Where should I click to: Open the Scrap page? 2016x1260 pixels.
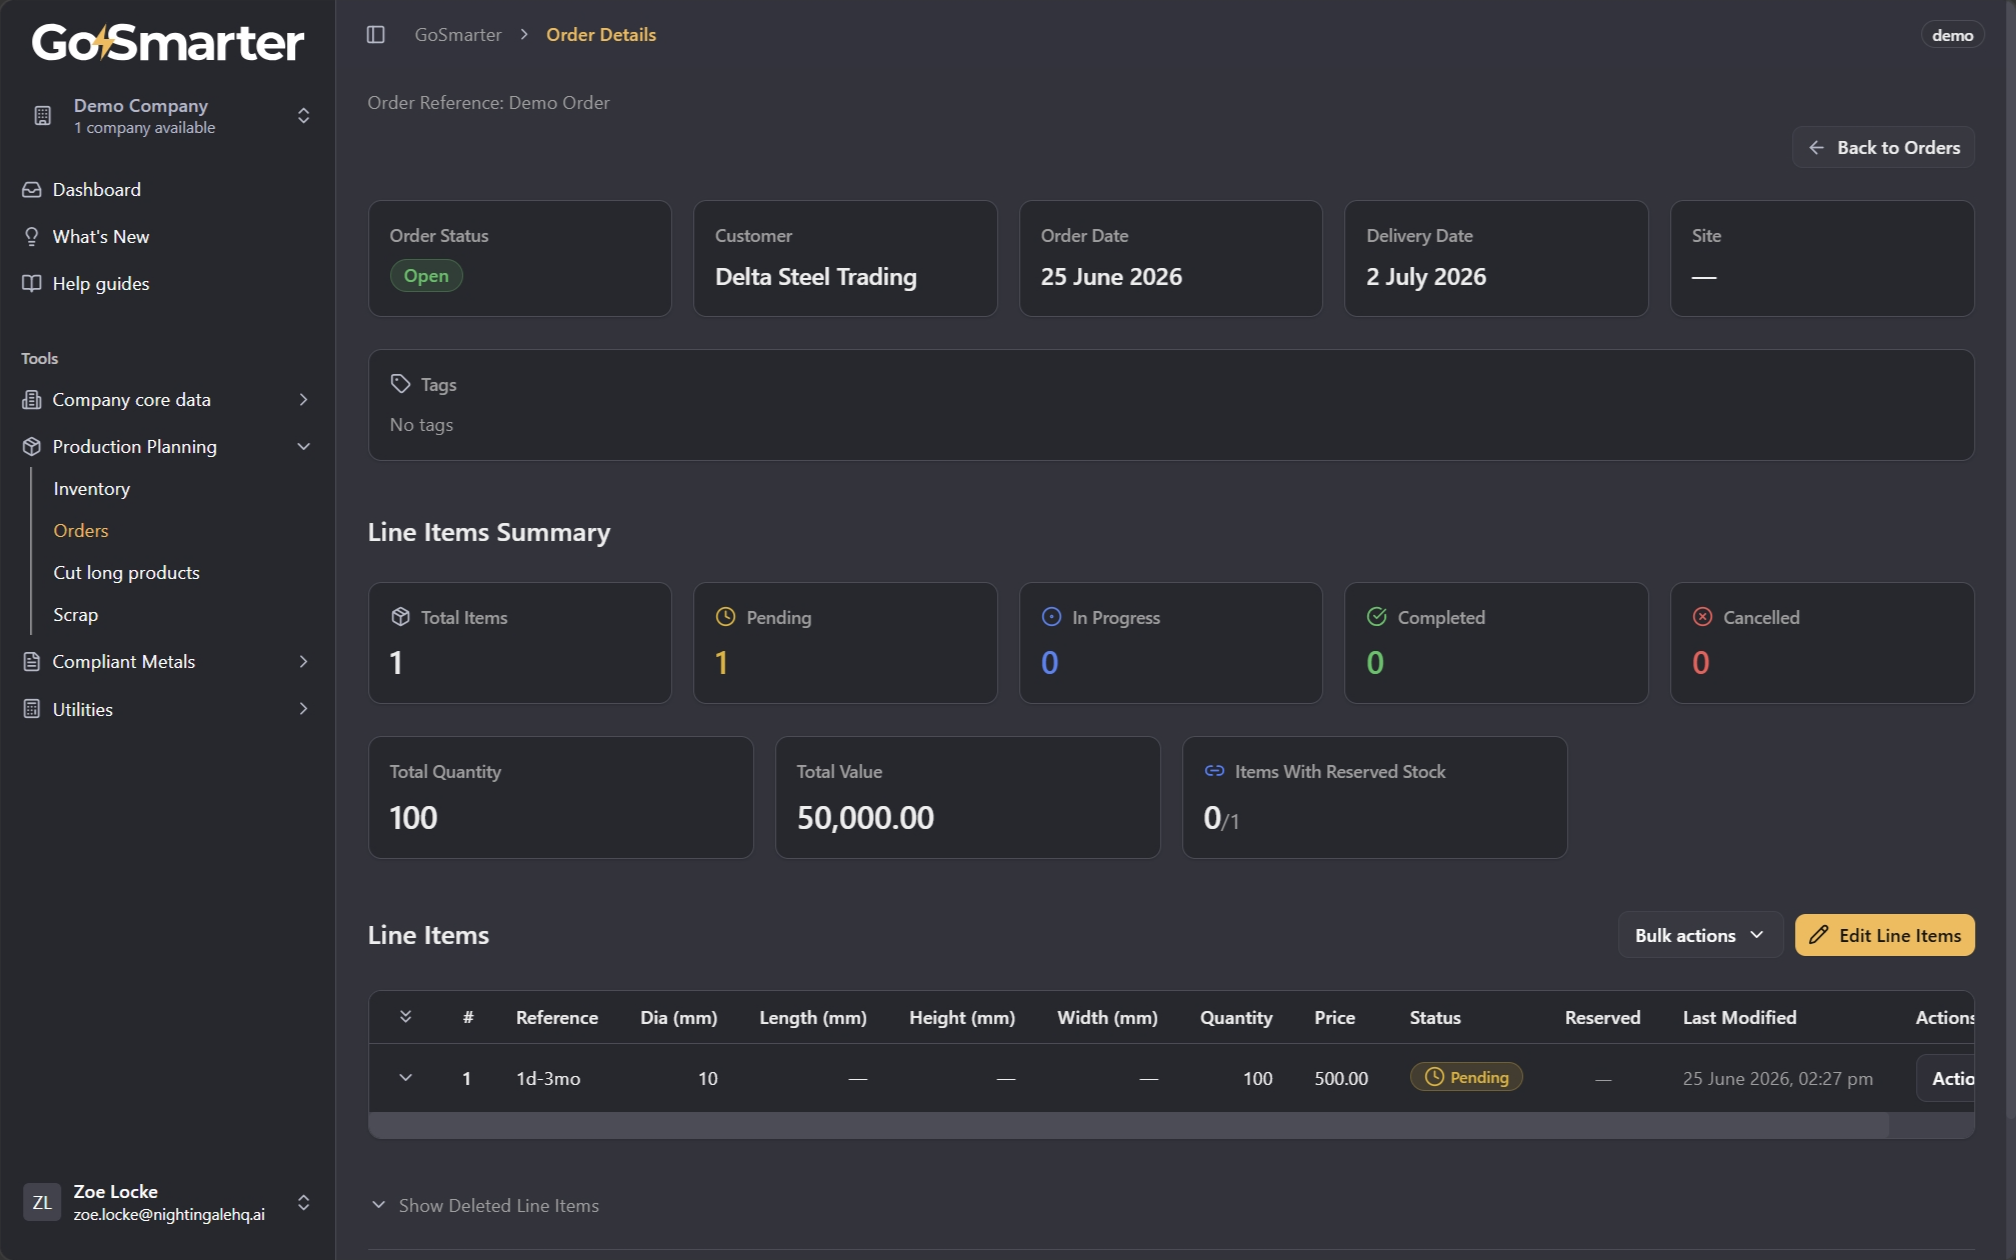click(x=76, y=615)
